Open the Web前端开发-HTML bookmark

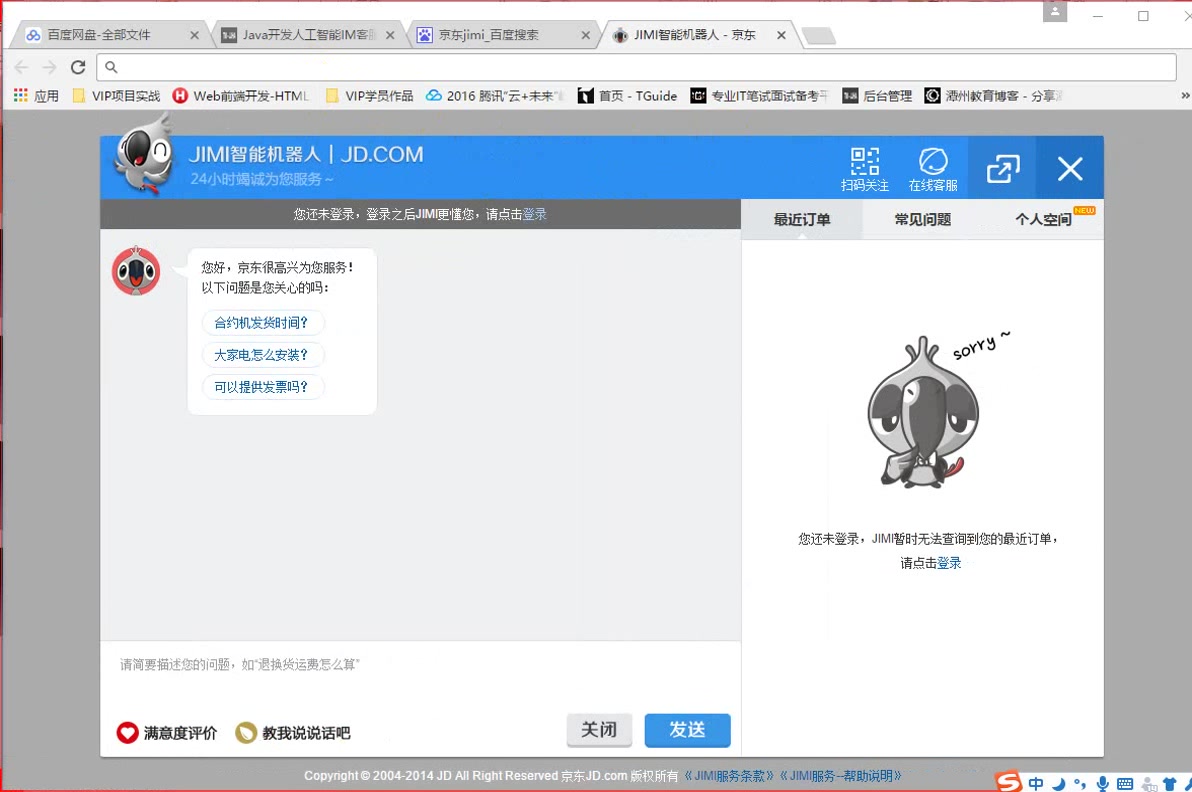(x=241, y=96)
